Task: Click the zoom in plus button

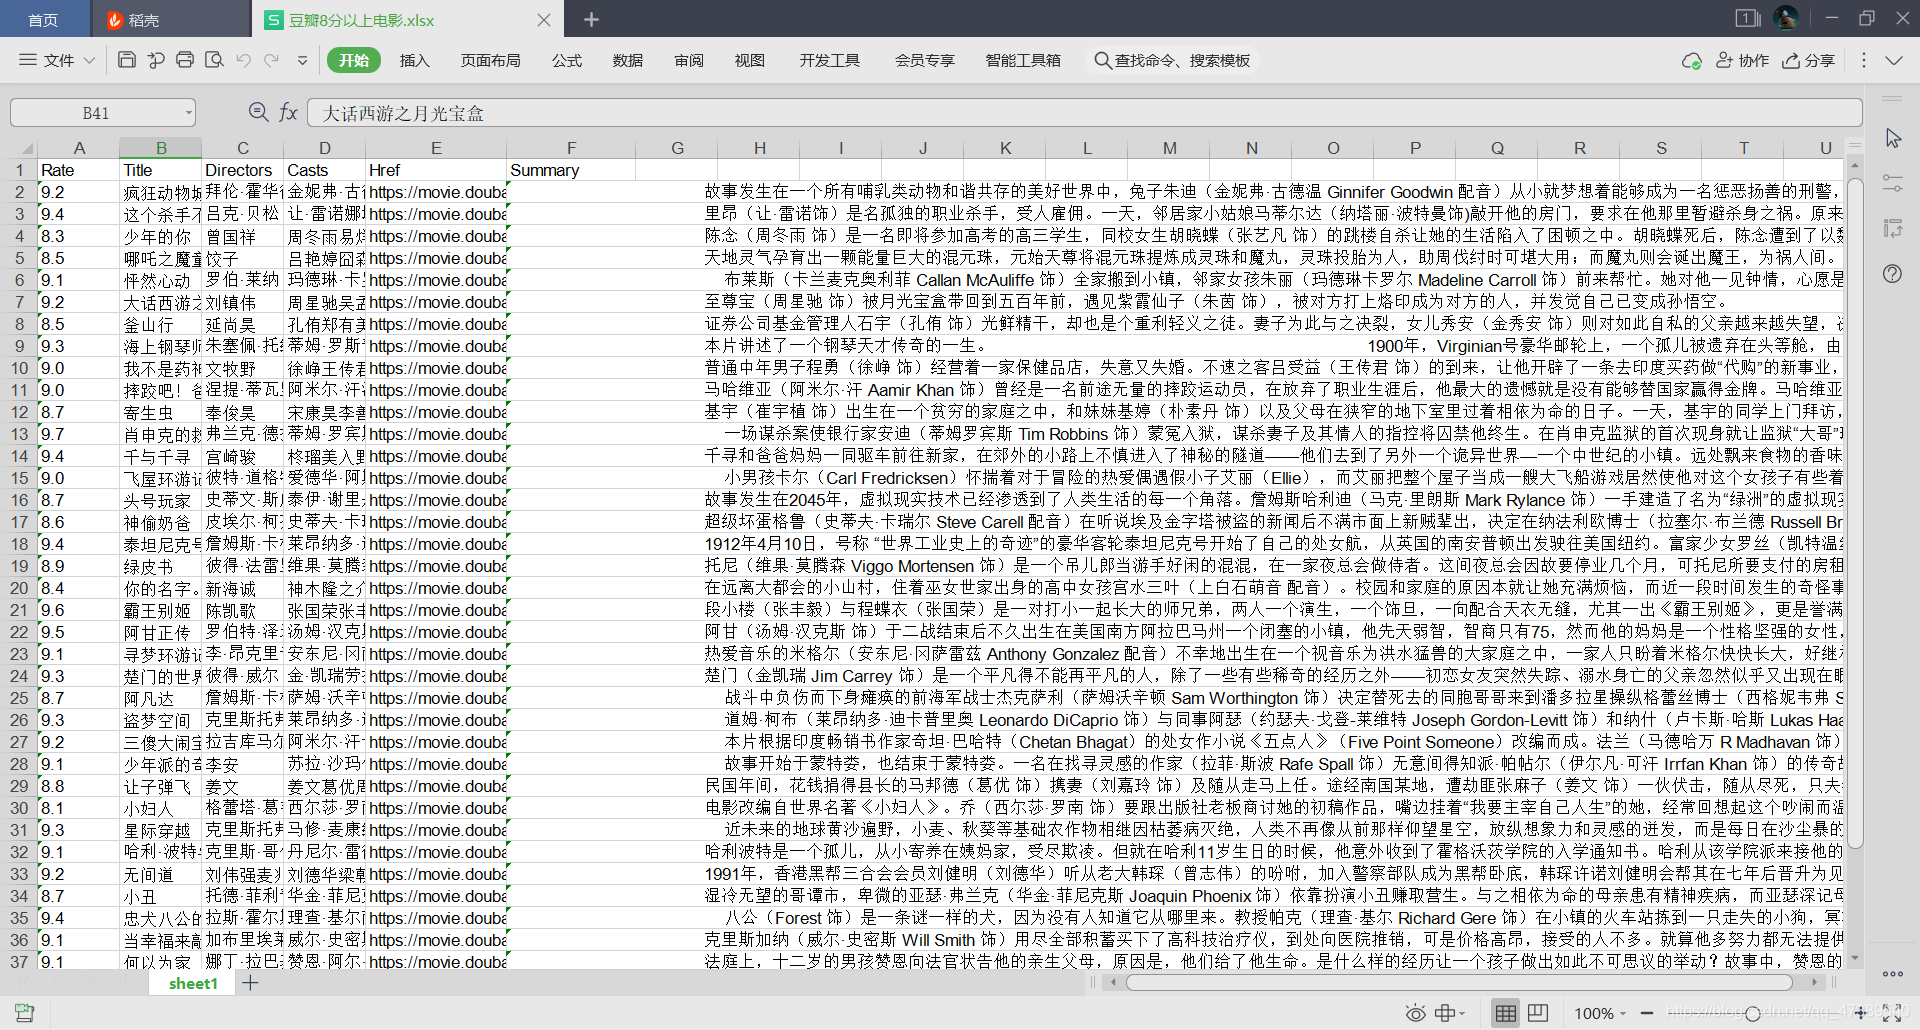Action: (x=1861, y=1013)
